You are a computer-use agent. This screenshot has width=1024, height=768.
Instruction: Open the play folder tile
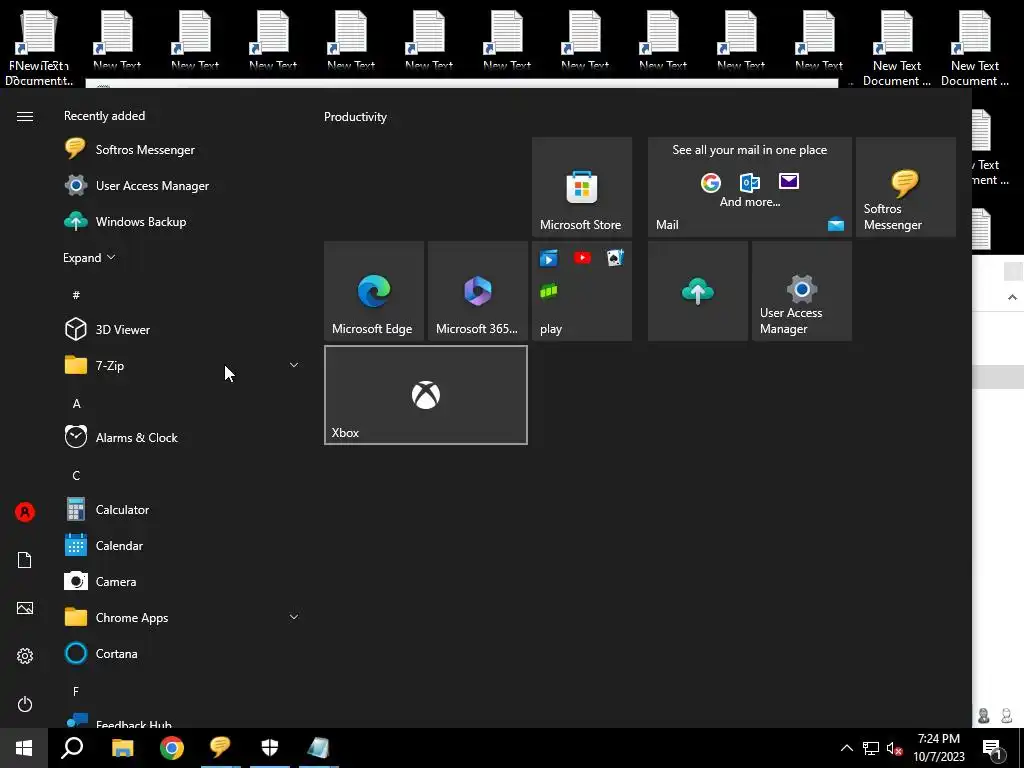click(x=582, y=291)
